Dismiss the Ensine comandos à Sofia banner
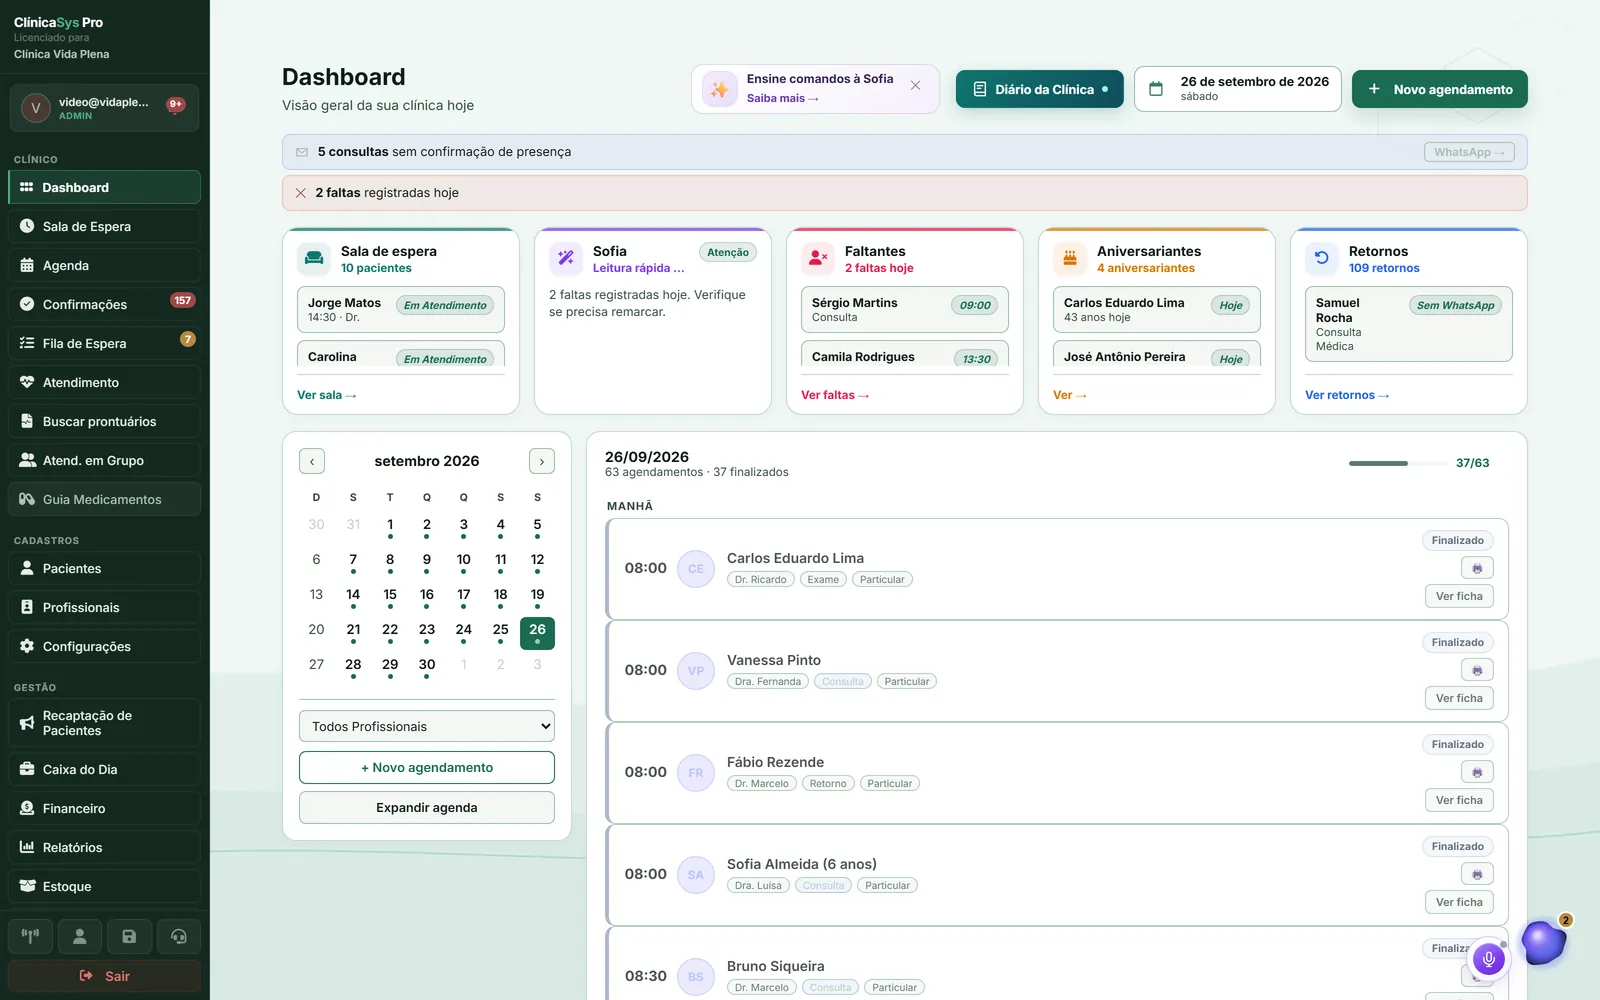 (x=915, y=86)
